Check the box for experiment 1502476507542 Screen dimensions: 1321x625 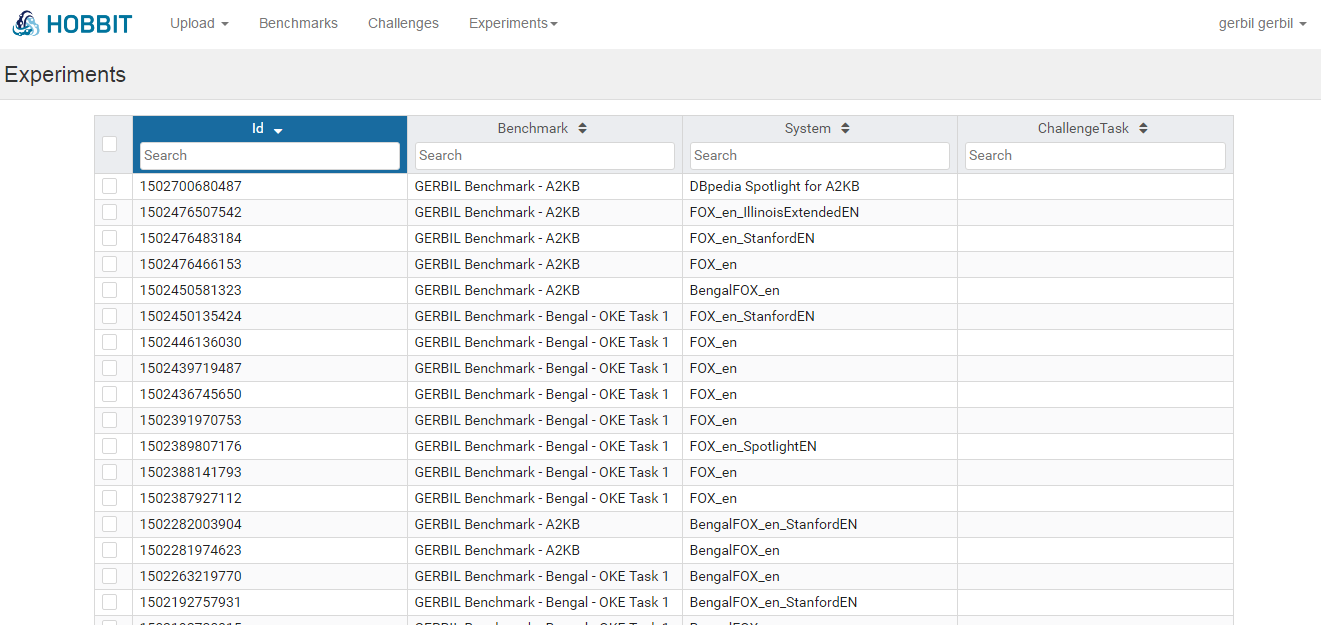click(x=110, y=212)
